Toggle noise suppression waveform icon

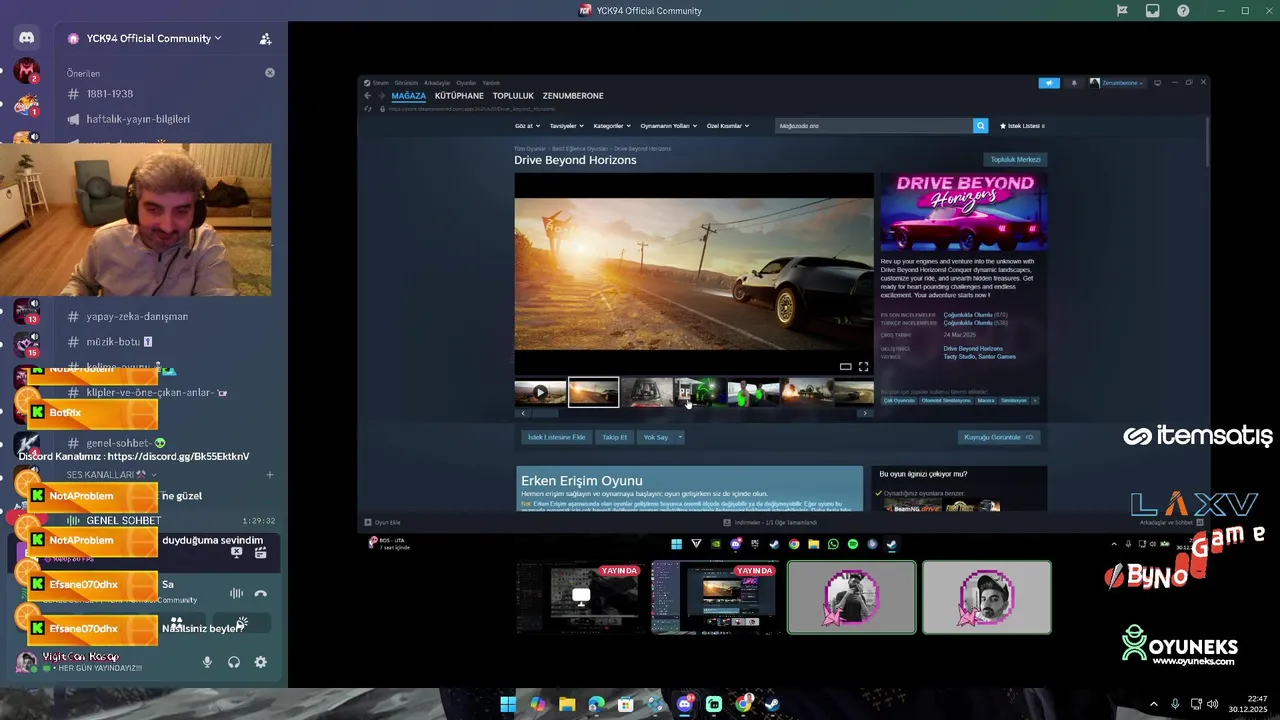(x=236, y=593)
